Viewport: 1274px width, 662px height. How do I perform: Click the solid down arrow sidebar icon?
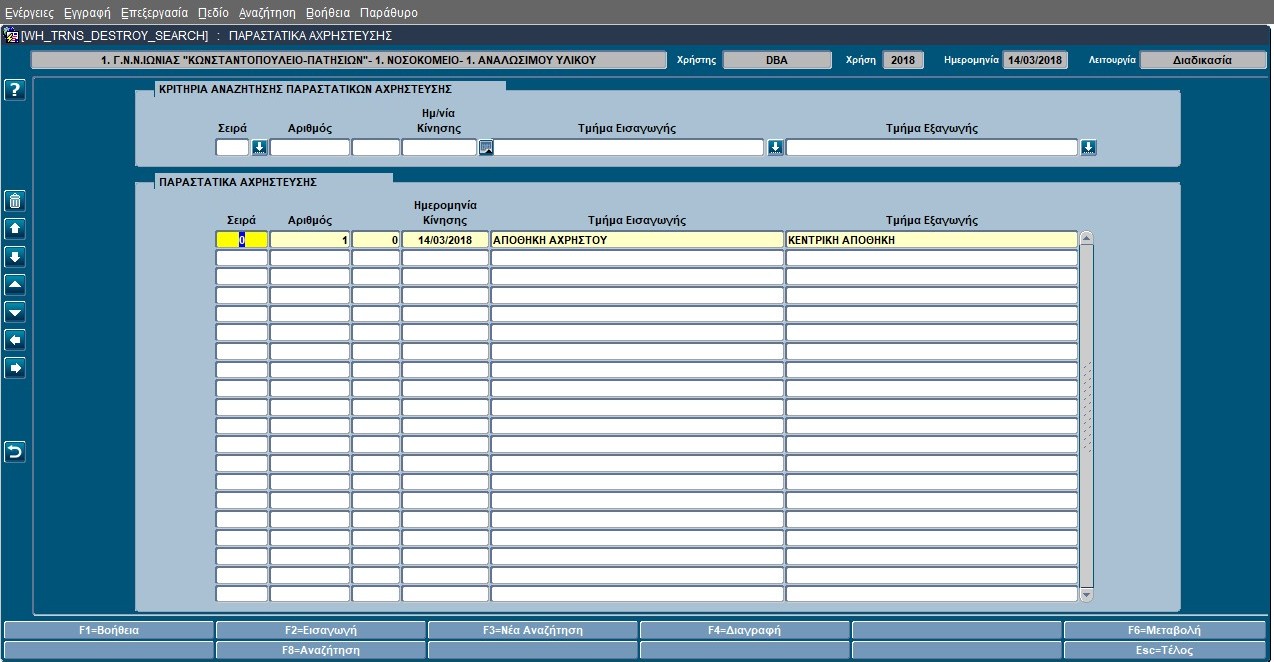[x=15, y=256]
